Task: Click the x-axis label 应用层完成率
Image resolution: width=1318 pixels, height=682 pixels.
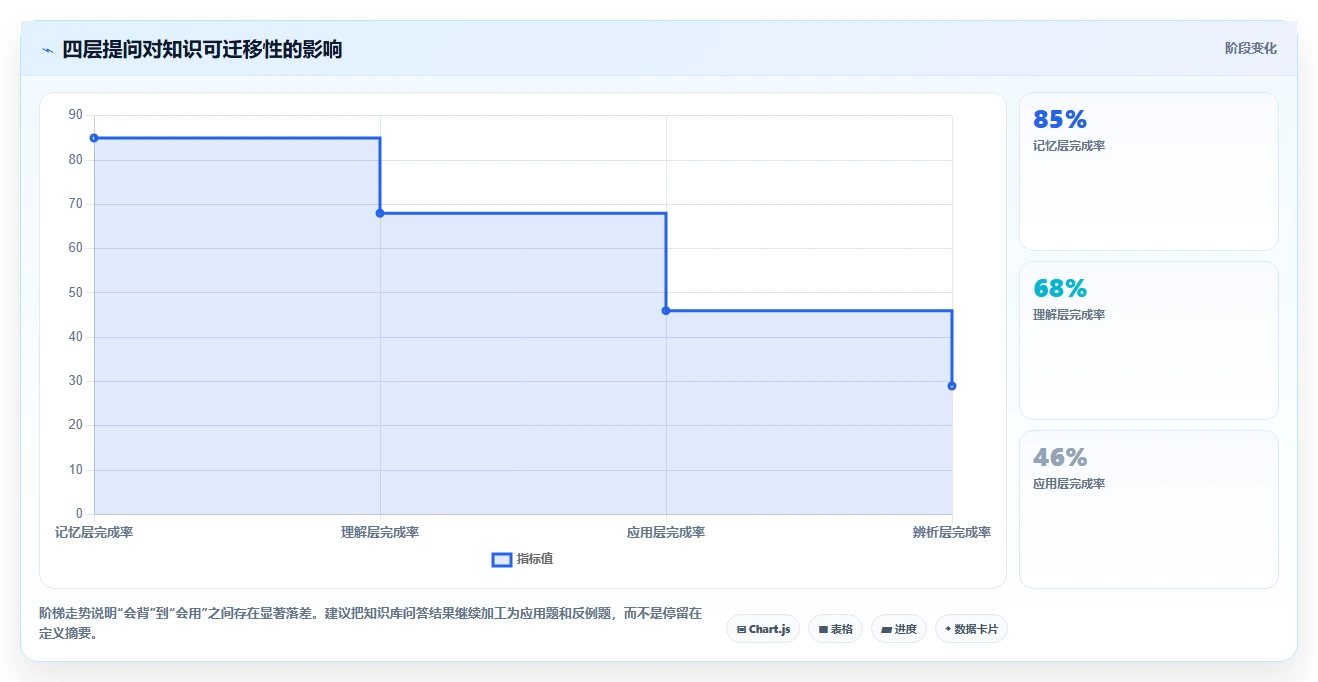Action: click(666, 532)
